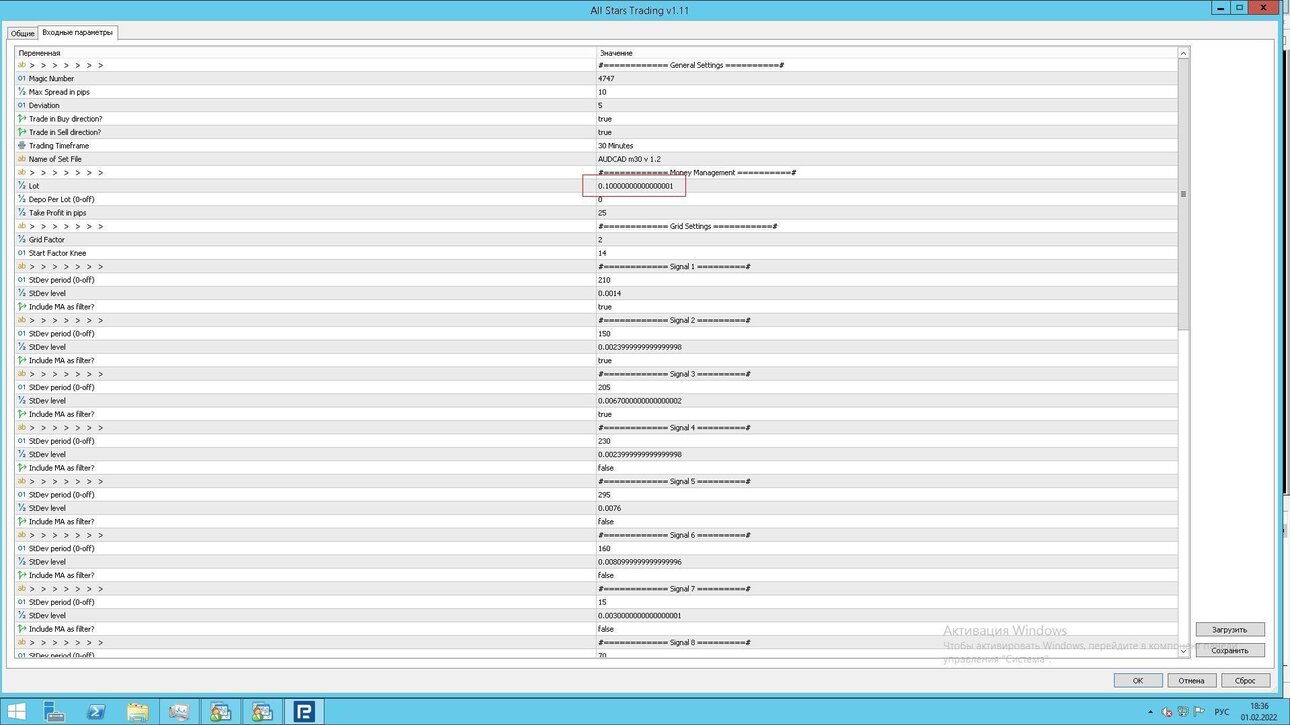Click the Trading Timeframe enum icon
This screenshot has width=1290, height=725.
[x=22, y=146]
